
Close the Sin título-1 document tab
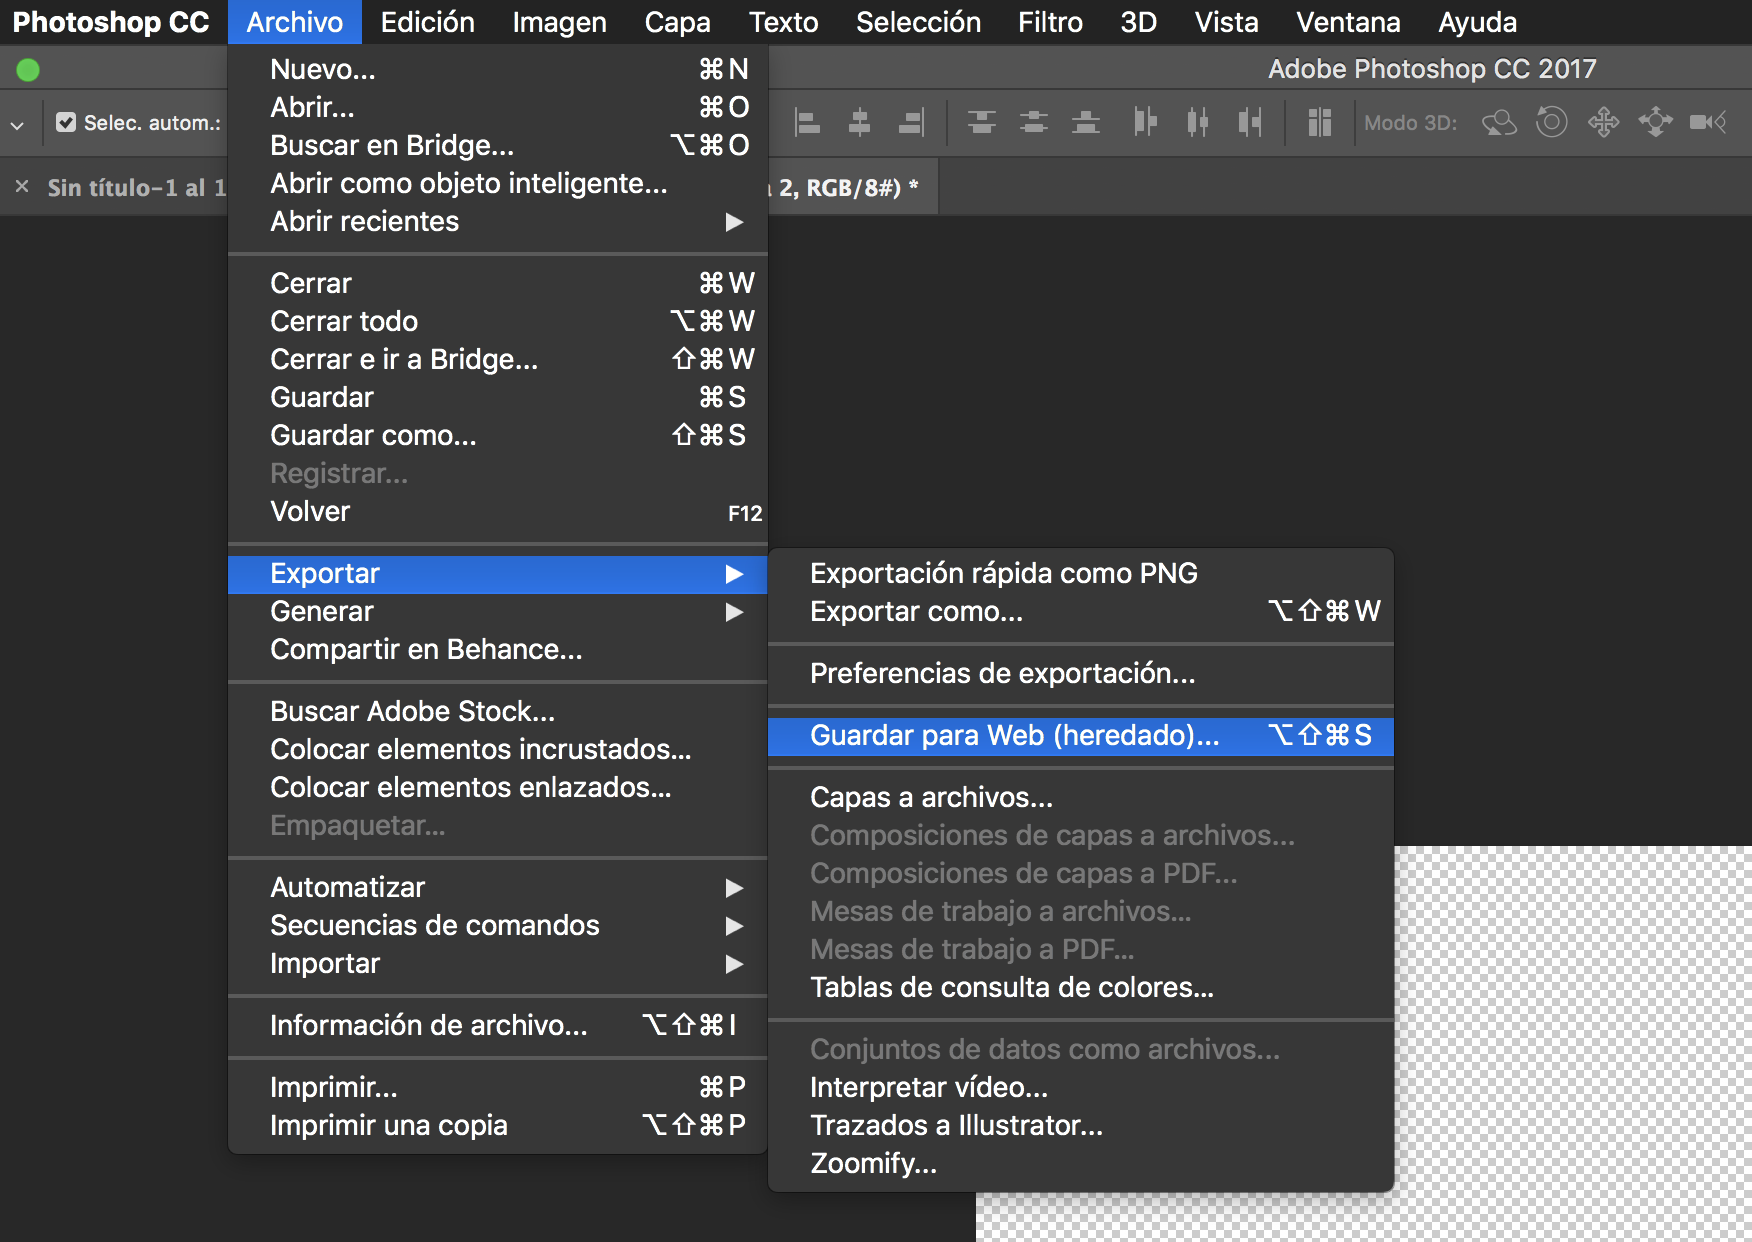click(22, 187)
